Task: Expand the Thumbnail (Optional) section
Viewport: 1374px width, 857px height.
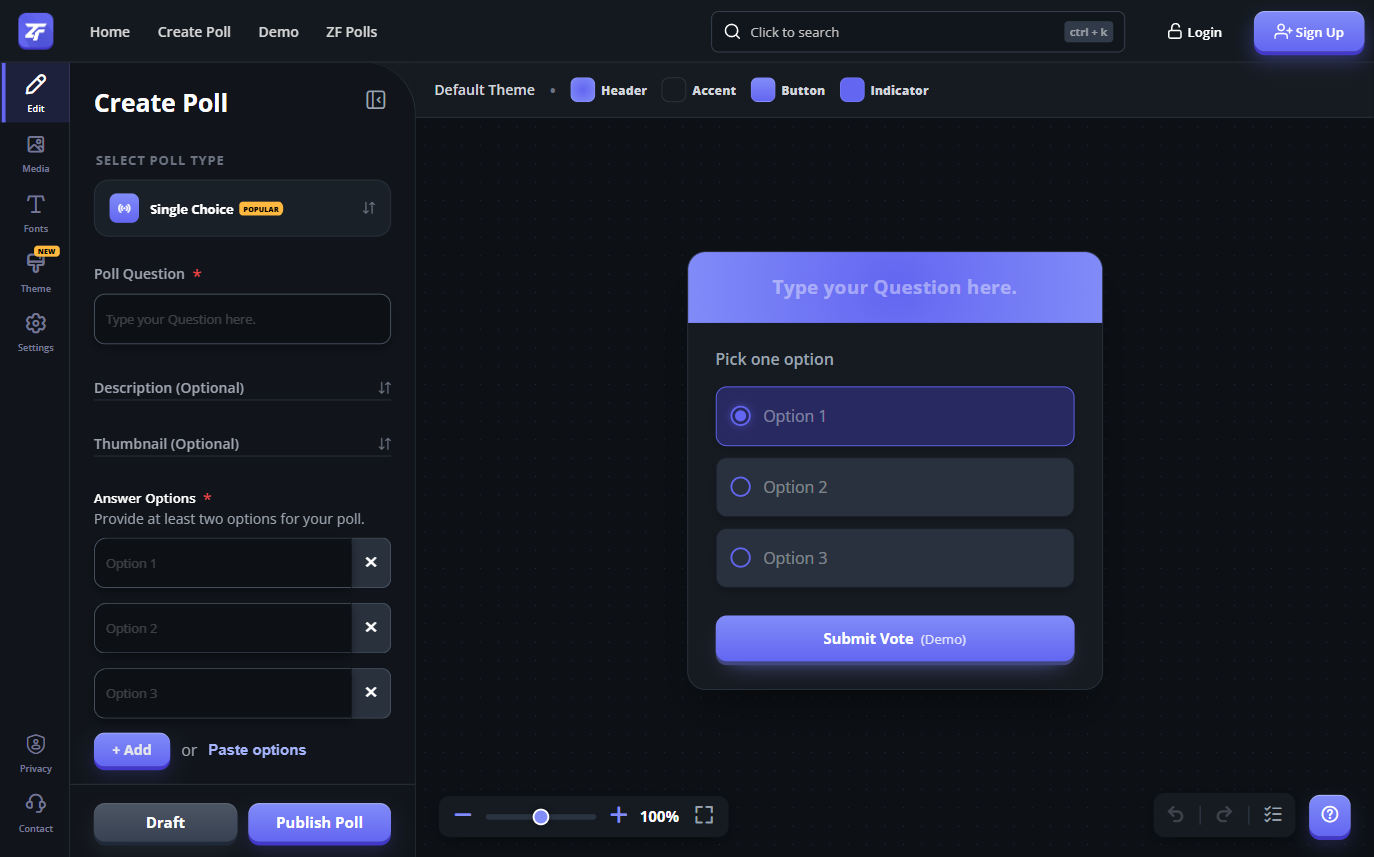Action: [385, 443]
